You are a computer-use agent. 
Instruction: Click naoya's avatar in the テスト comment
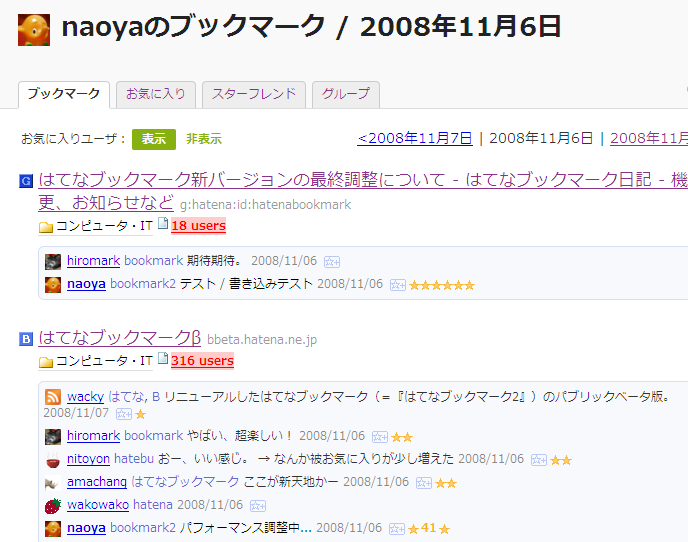(53, 285)
